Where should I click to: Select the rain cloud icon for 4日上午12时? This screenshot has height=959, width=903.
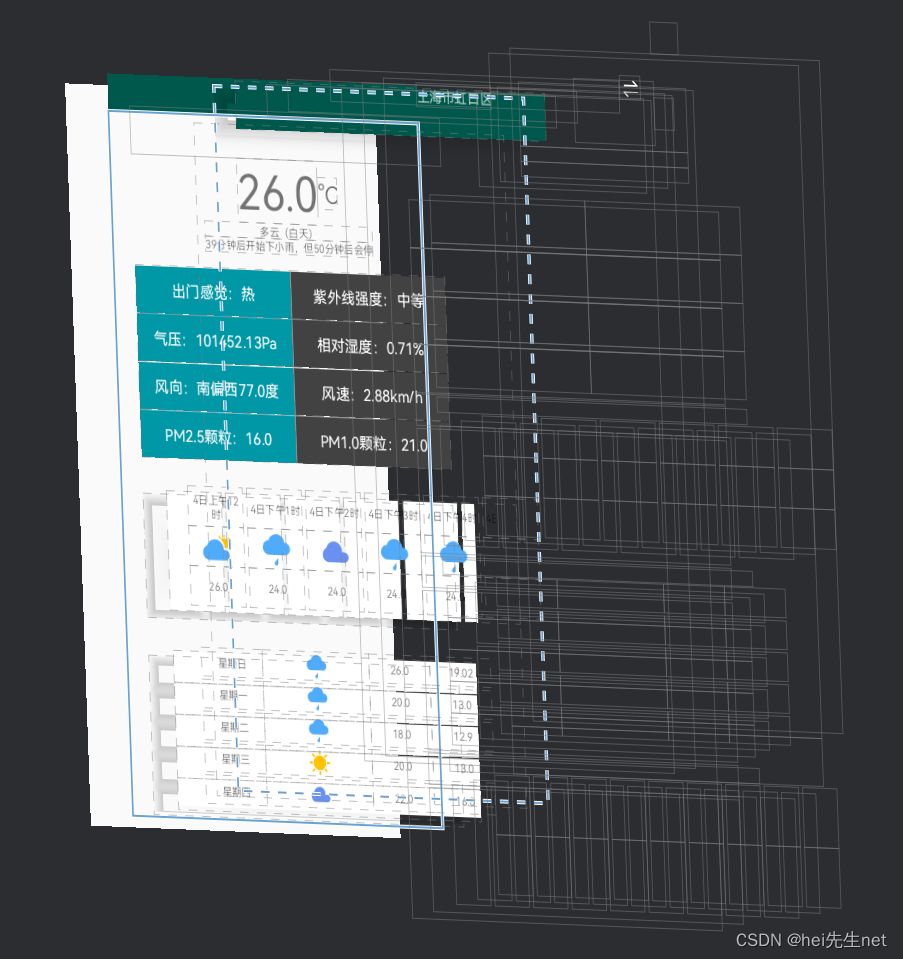[x=217, y=548]
